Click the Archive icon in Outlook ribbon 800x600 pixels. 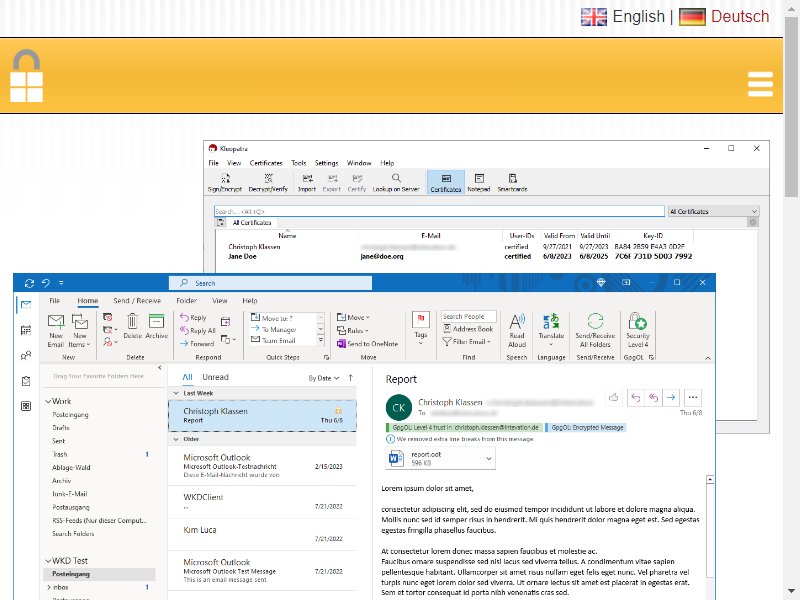(x=156, y=326)
